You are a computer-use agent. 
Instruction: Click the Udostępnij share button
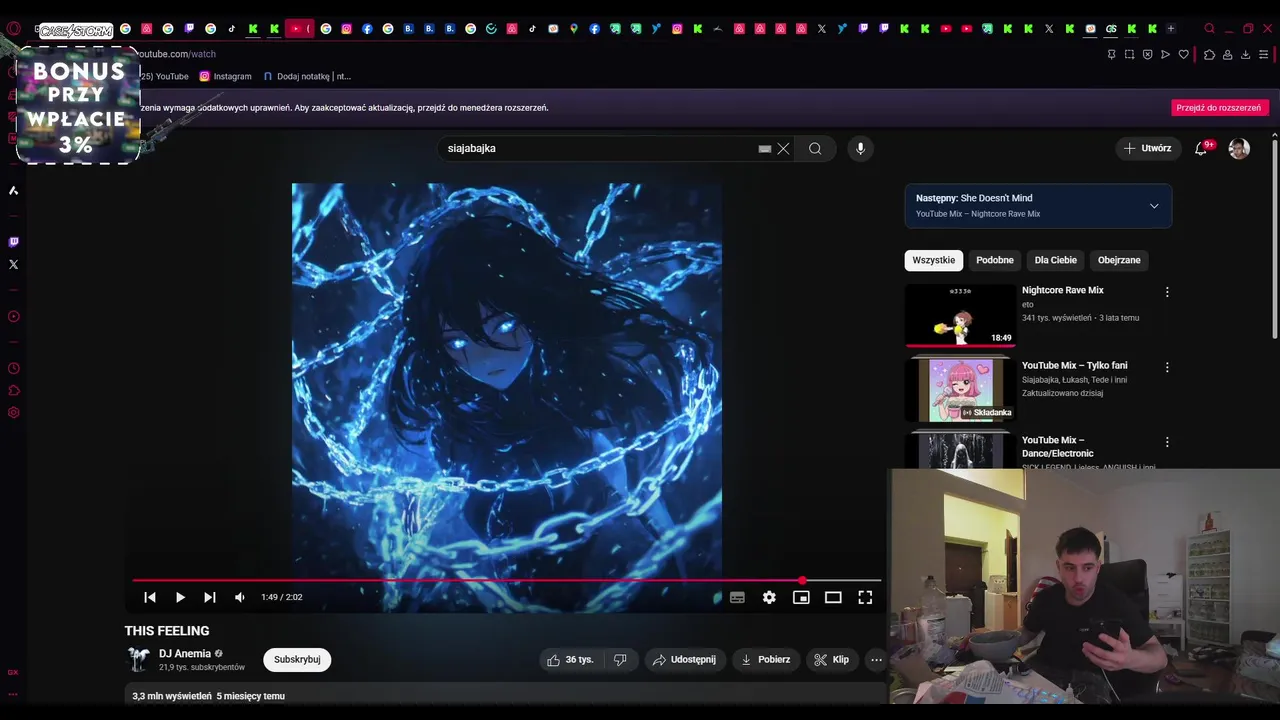[x=684, y=660]
